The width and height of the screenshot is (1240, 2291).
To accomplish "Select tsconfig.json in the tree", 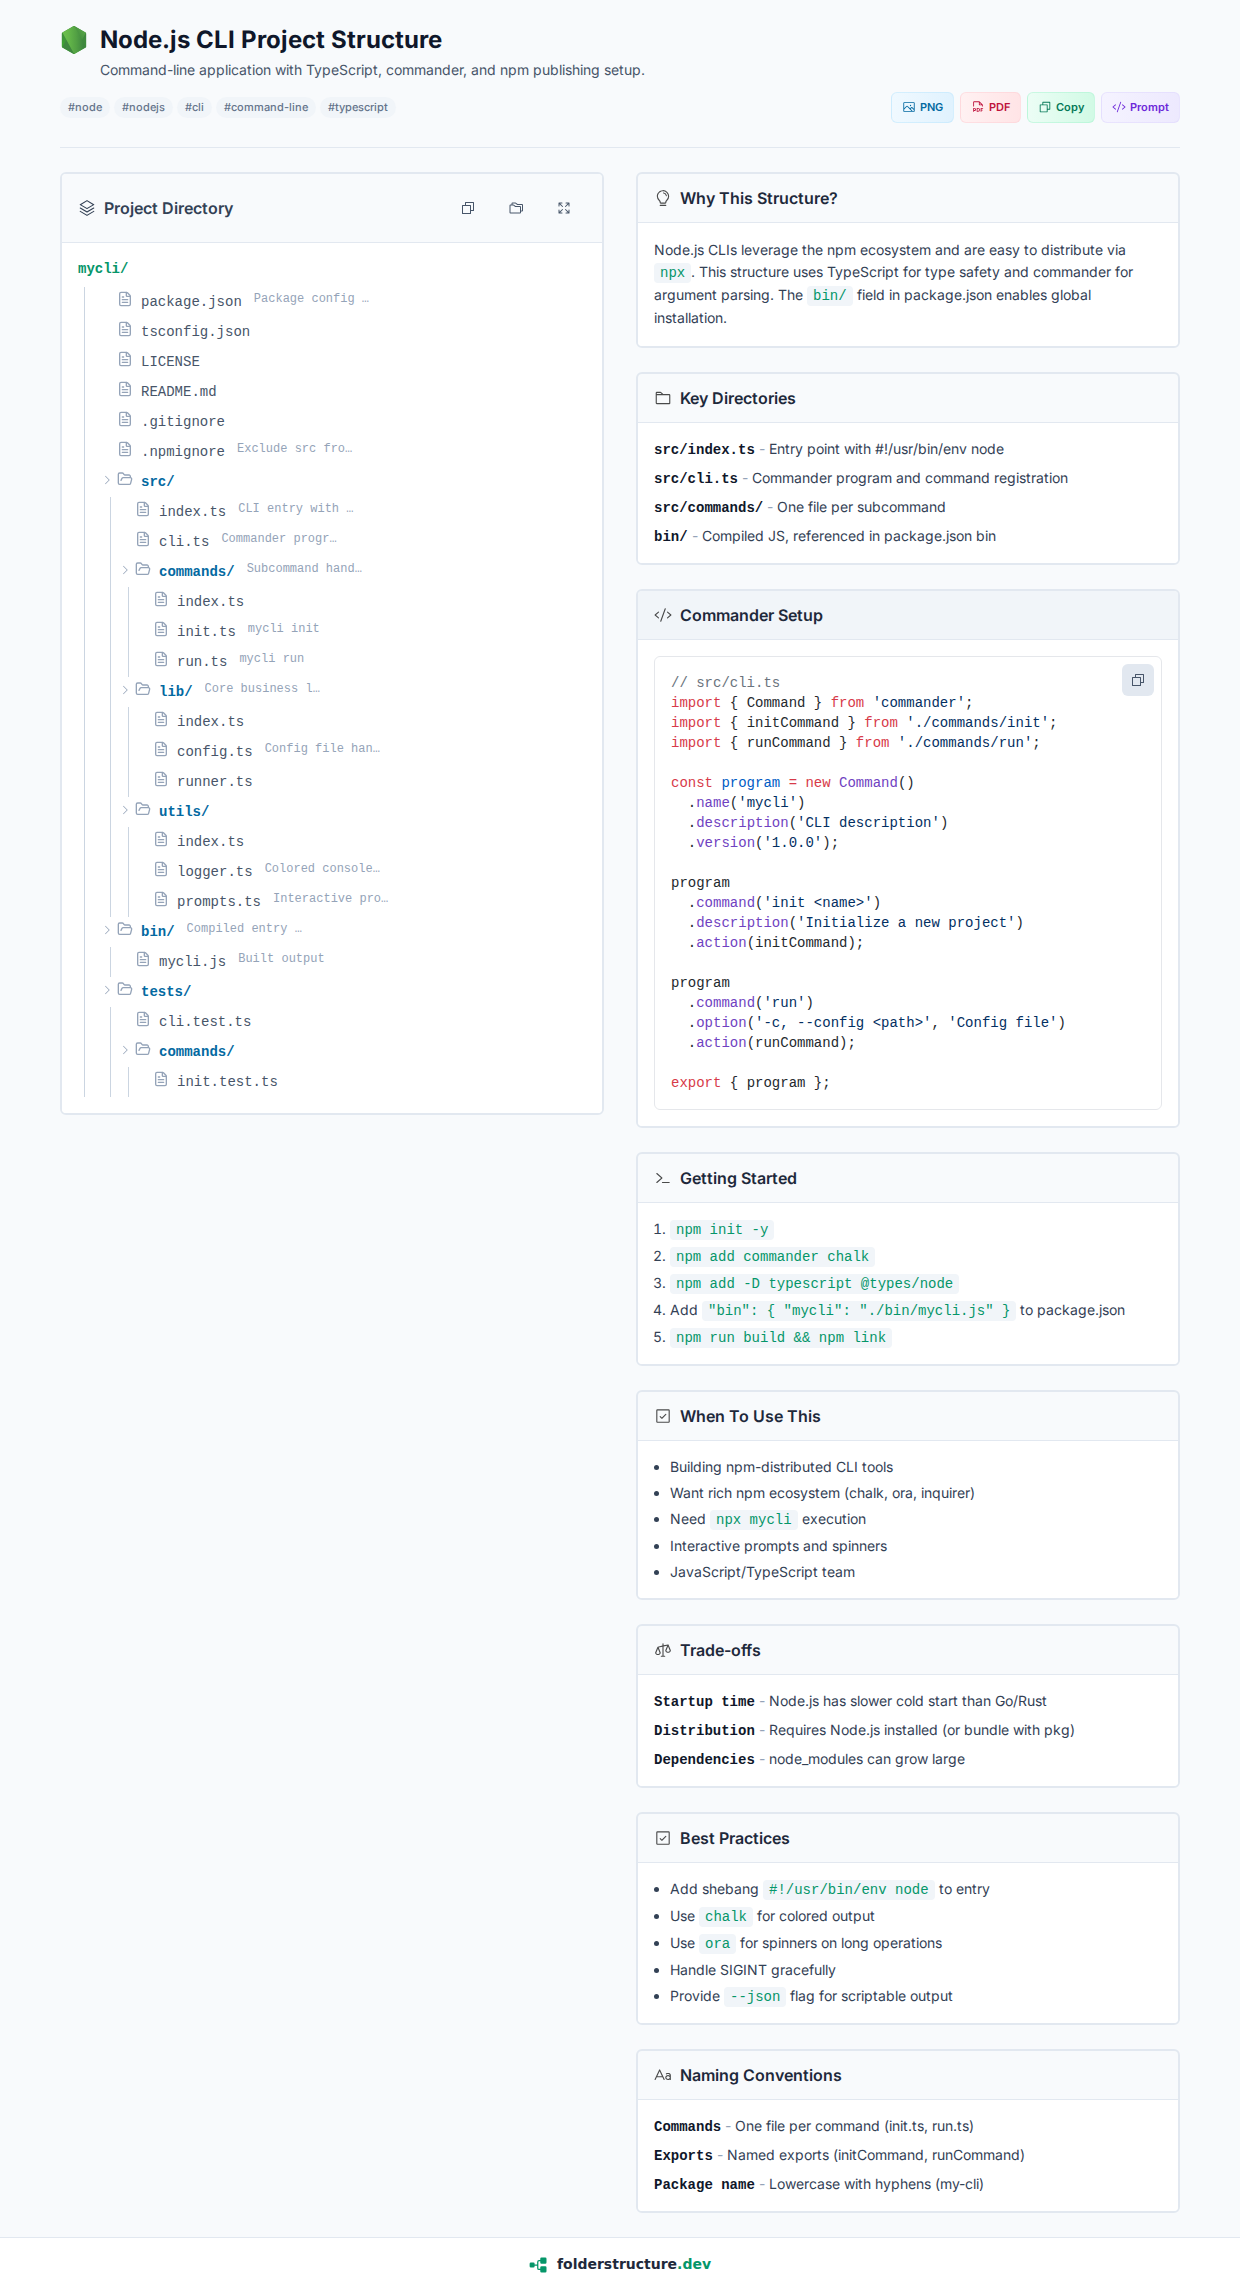I will pyautogui.click(x=195, y=331).
